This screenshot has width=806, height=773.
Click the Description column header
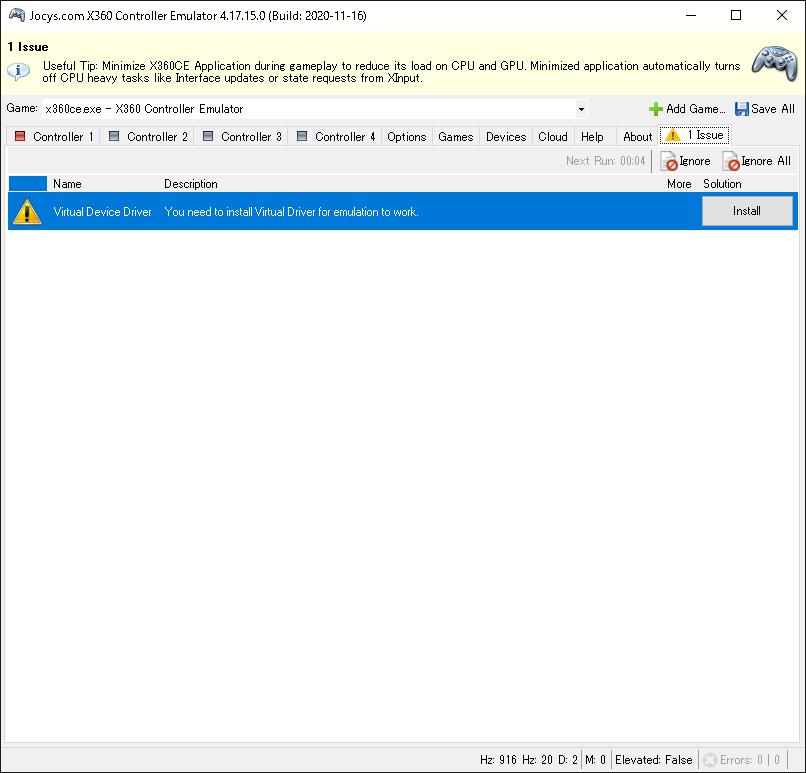coord(191,184)
